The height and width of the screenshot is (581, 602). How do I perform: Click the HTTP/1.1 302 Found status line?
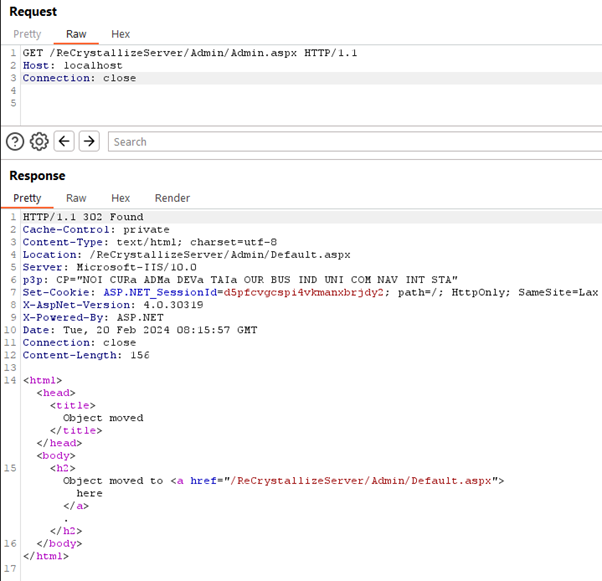coord(83,217)
